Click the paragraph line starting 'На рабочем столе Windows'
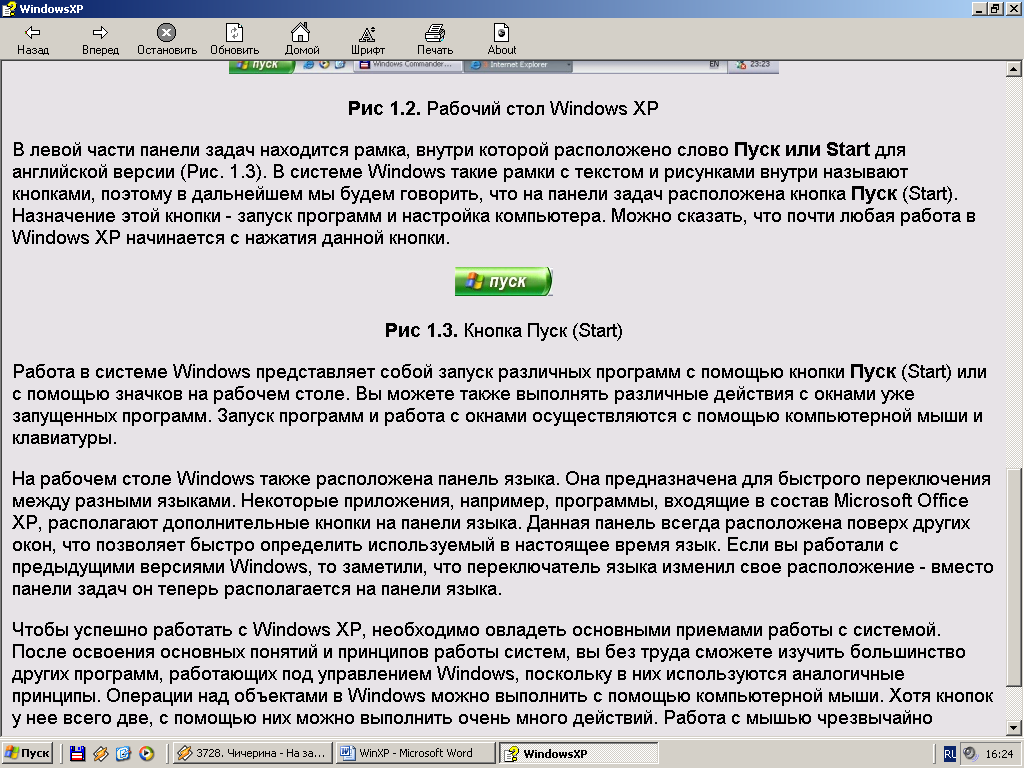 [x=502, y=479]
